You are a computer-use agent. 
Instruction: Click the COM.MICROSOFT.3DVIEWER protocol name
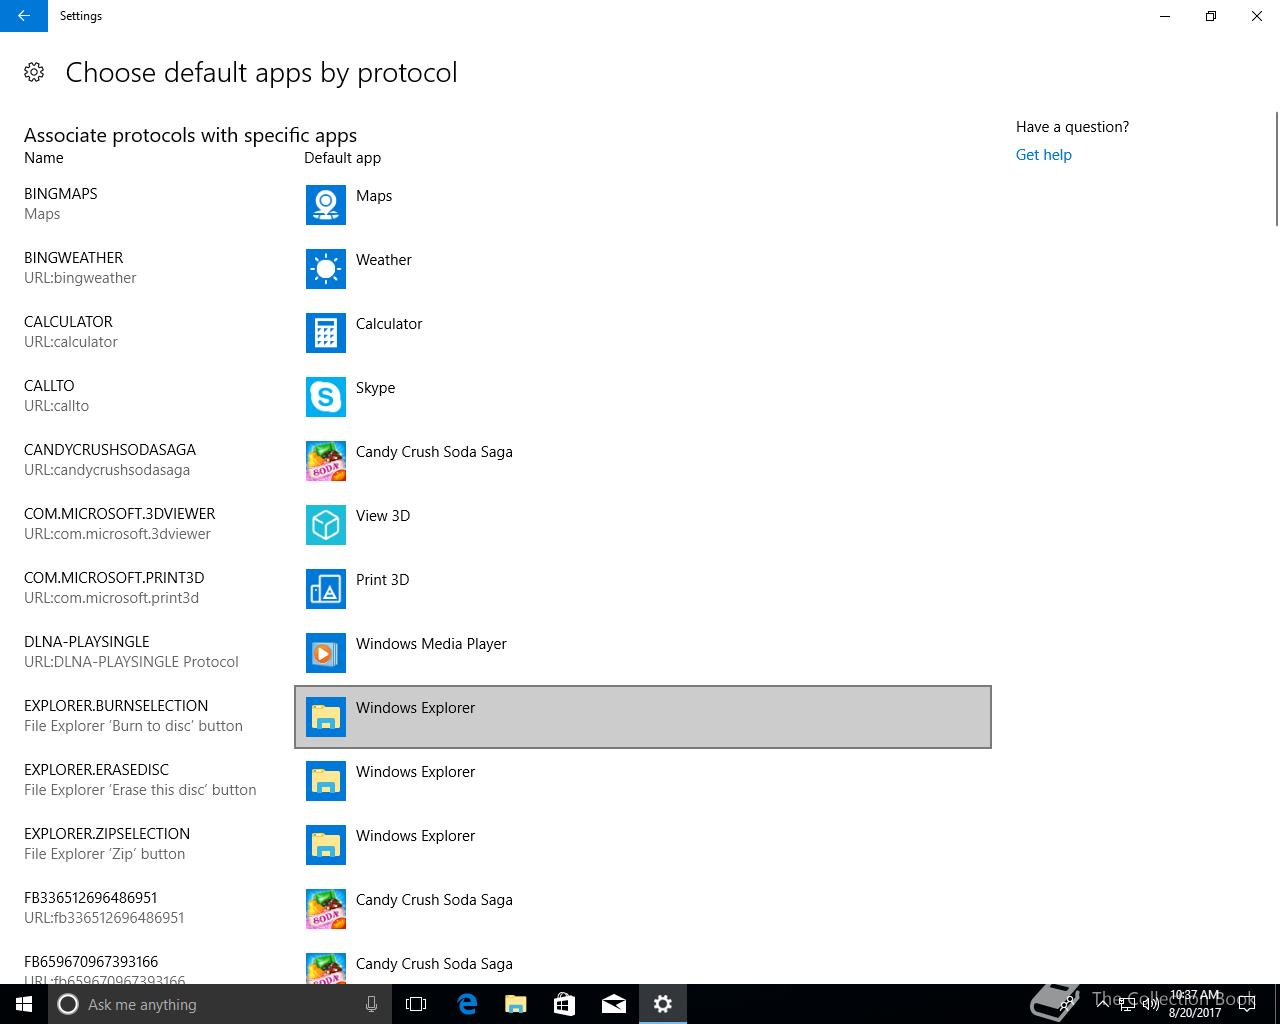click(120, 514)
